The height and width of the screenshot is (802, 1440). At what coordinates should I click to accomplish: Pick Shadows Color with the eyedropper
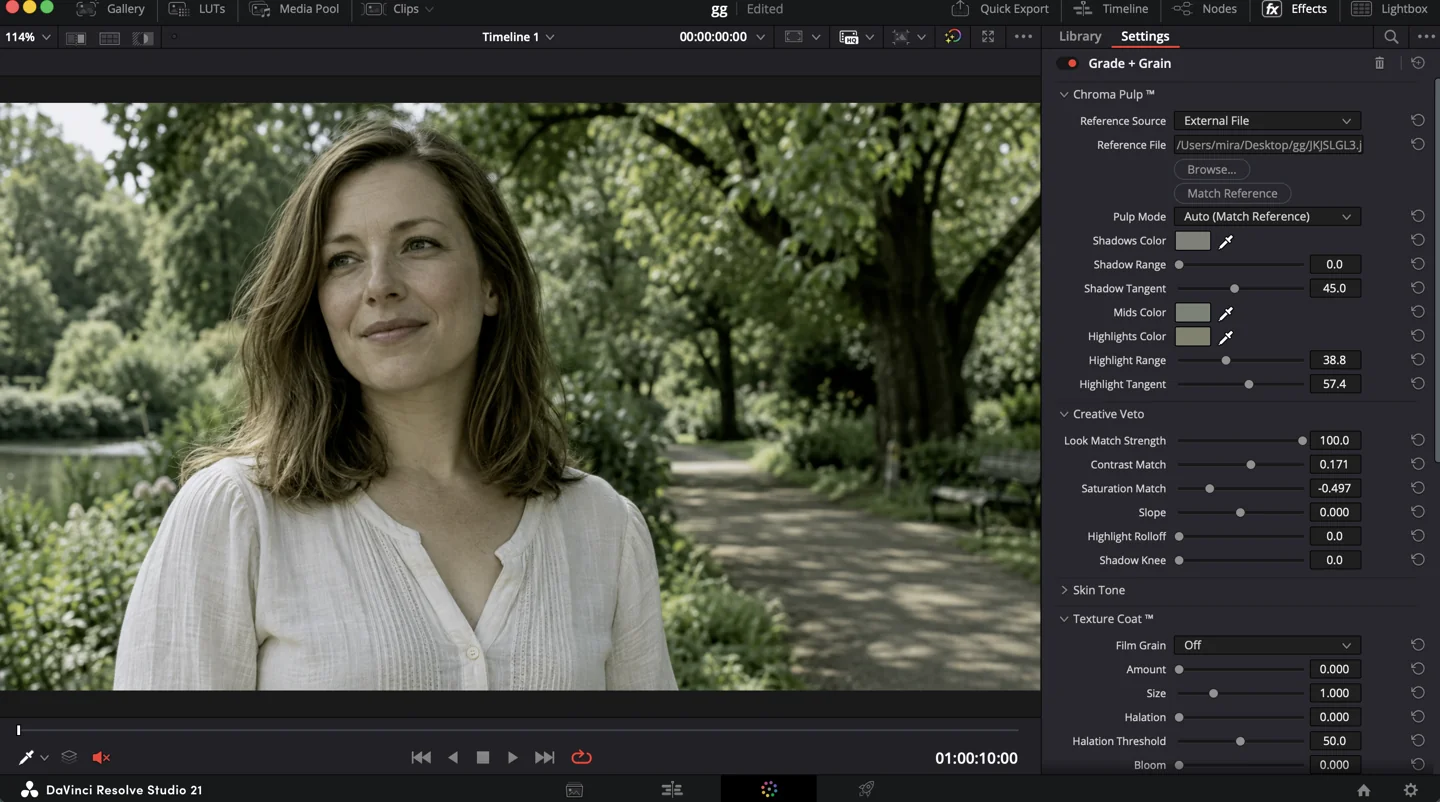(x=1226, y=241)
